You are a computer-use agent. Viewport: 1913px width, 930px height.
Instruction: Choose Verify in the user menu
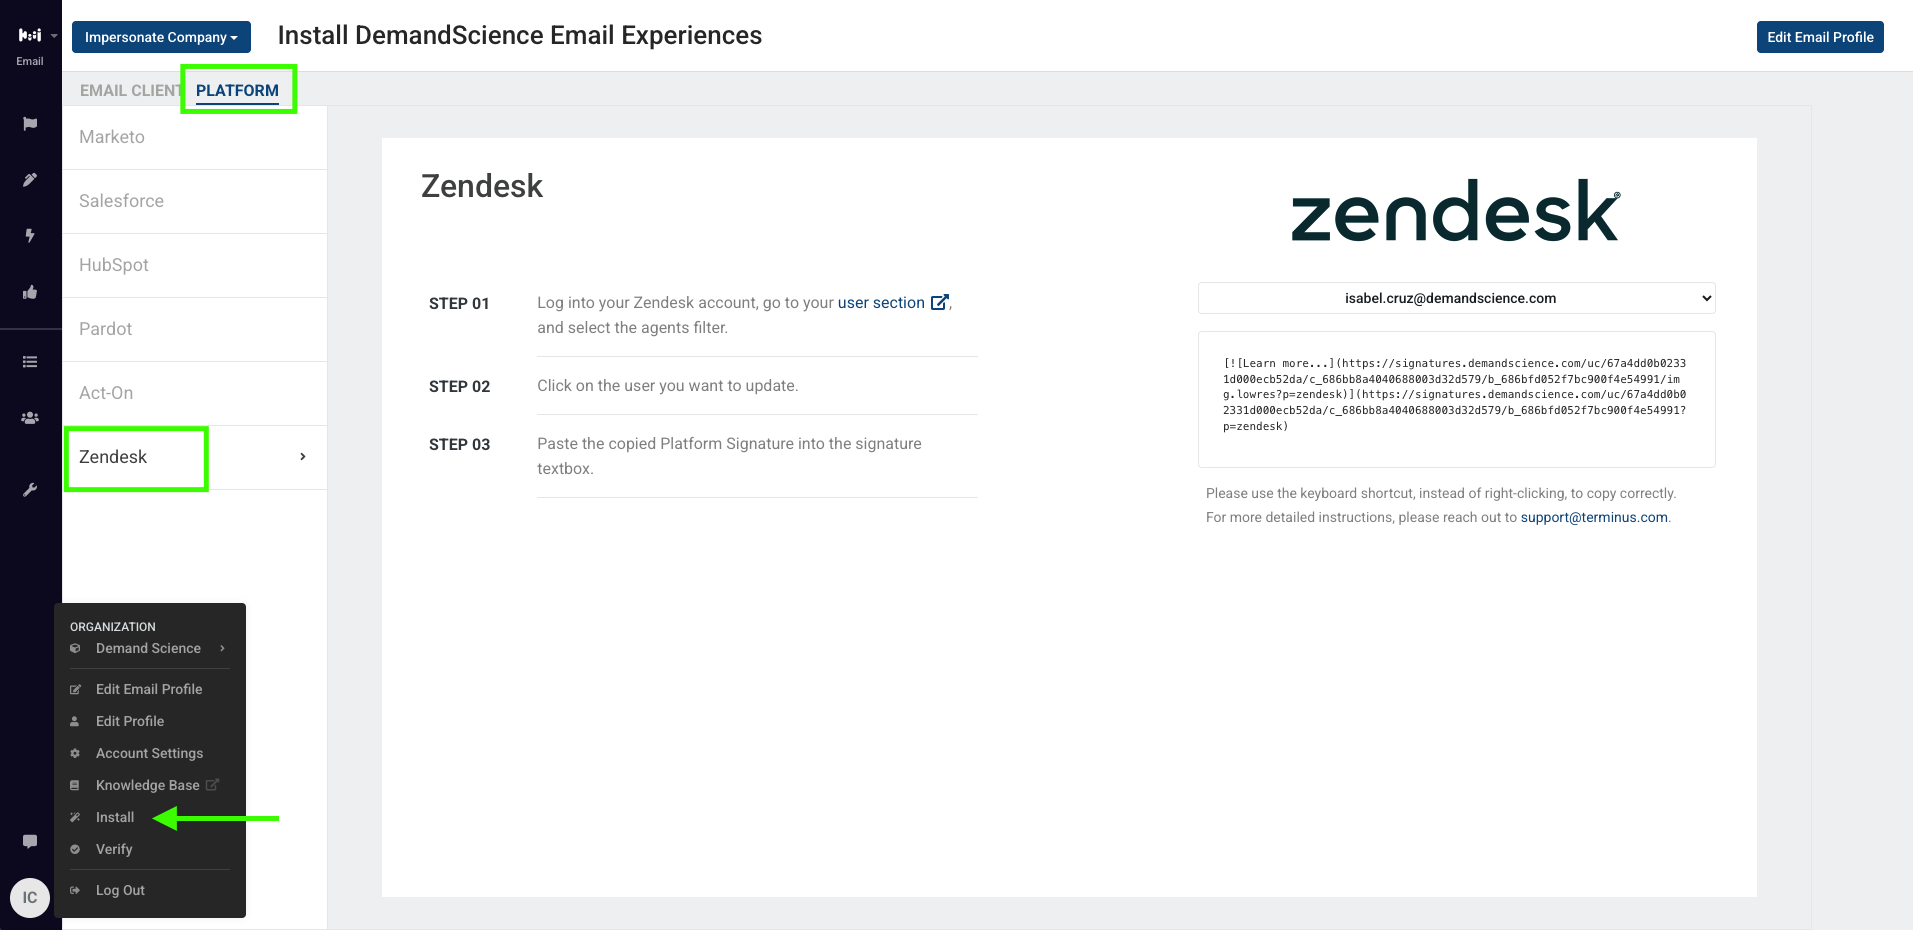point(114,849)
